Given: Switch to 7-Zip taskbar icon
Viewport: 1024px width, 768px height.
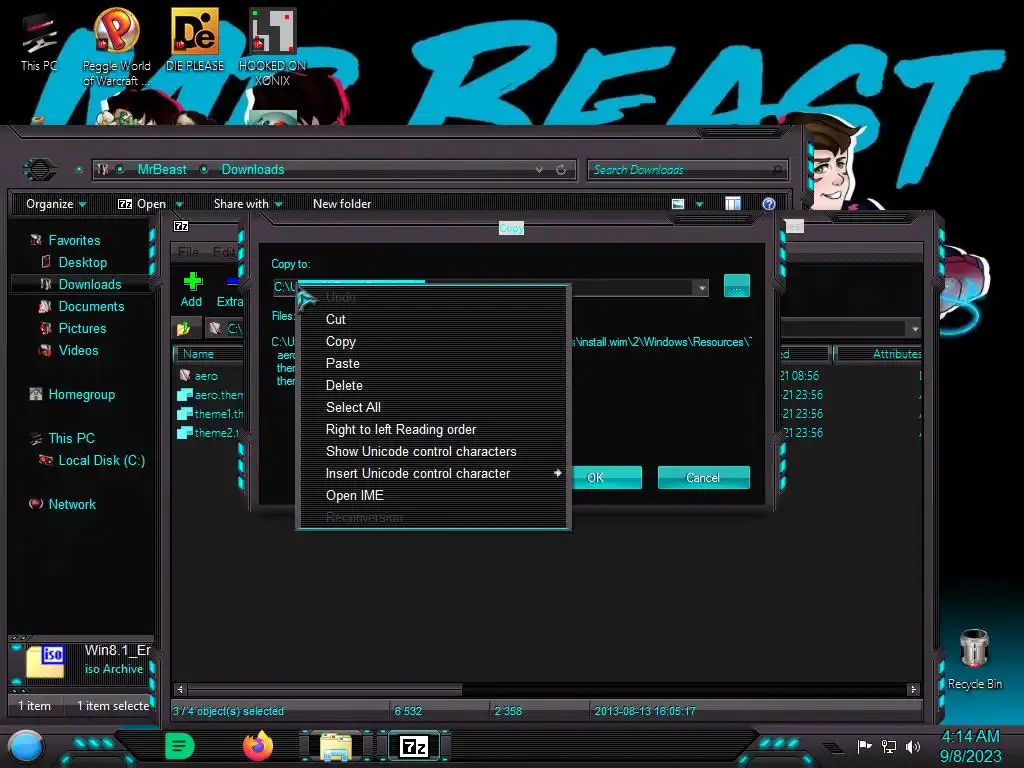Looking at the screenshot, I should coord(414,746).
